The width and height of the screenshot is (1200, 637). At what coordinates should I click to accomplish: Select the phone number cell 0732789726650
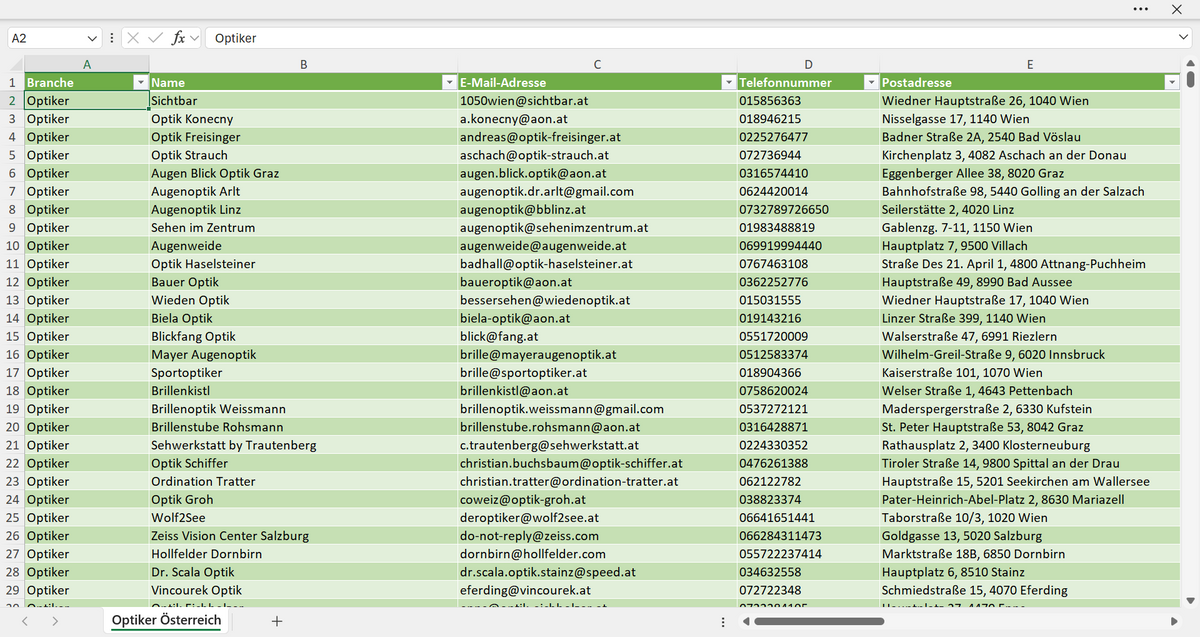pos(808,210)
